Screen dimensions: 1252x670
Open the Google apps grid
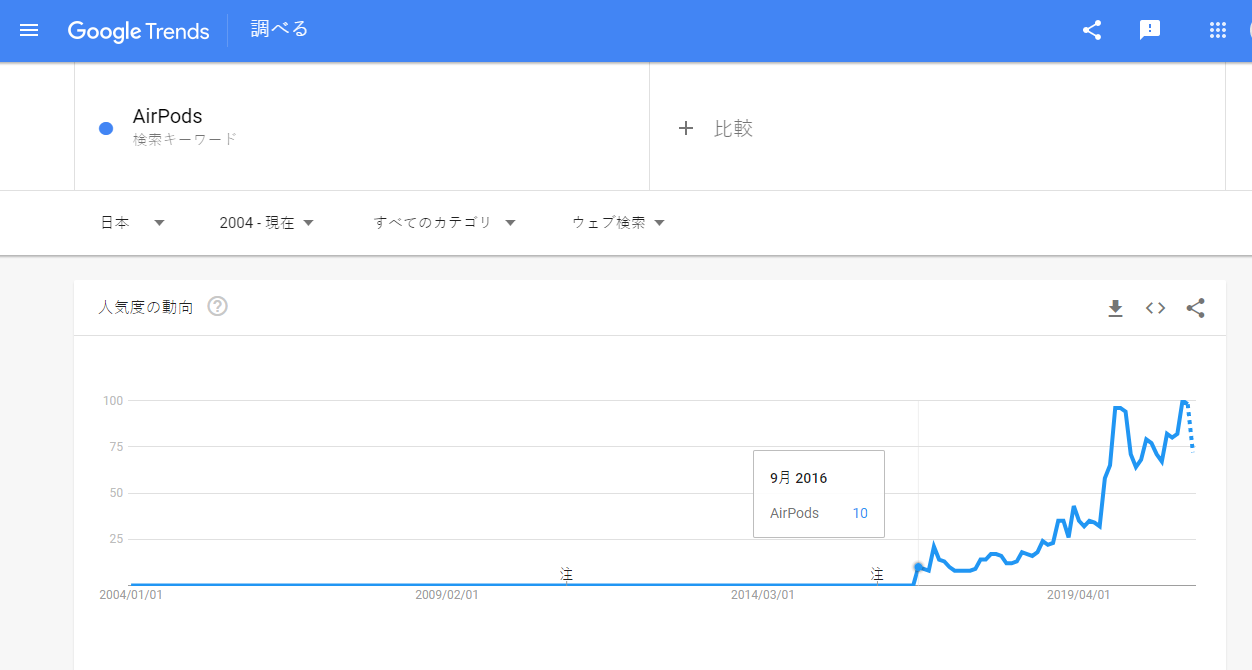point(1217,30)
